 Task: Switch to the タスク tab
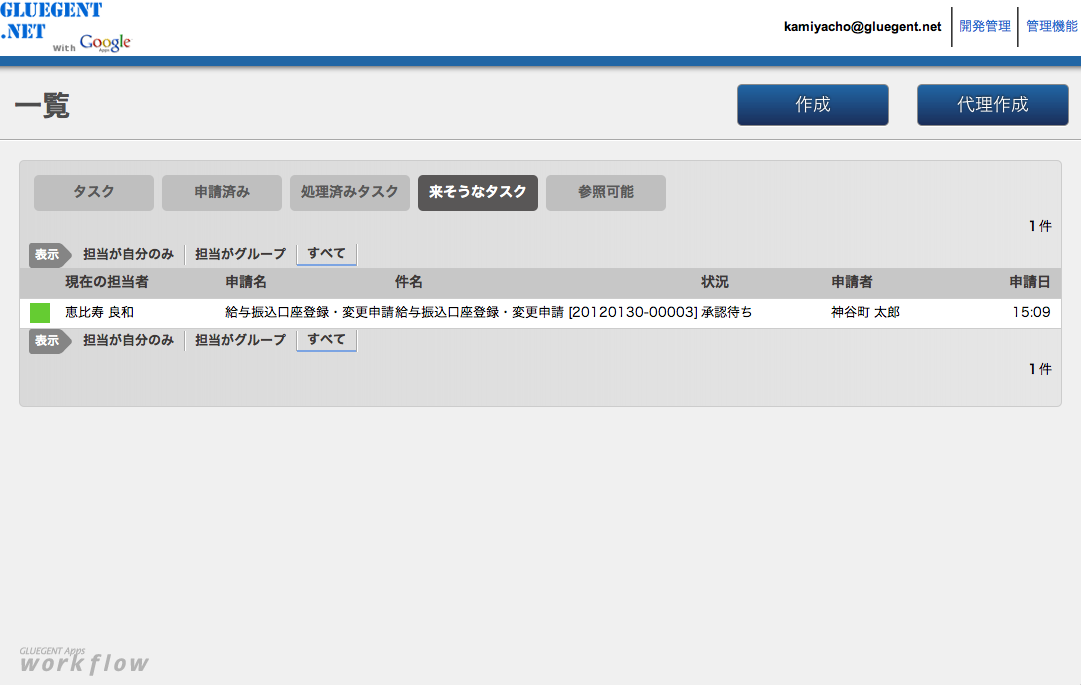(94, 192)
